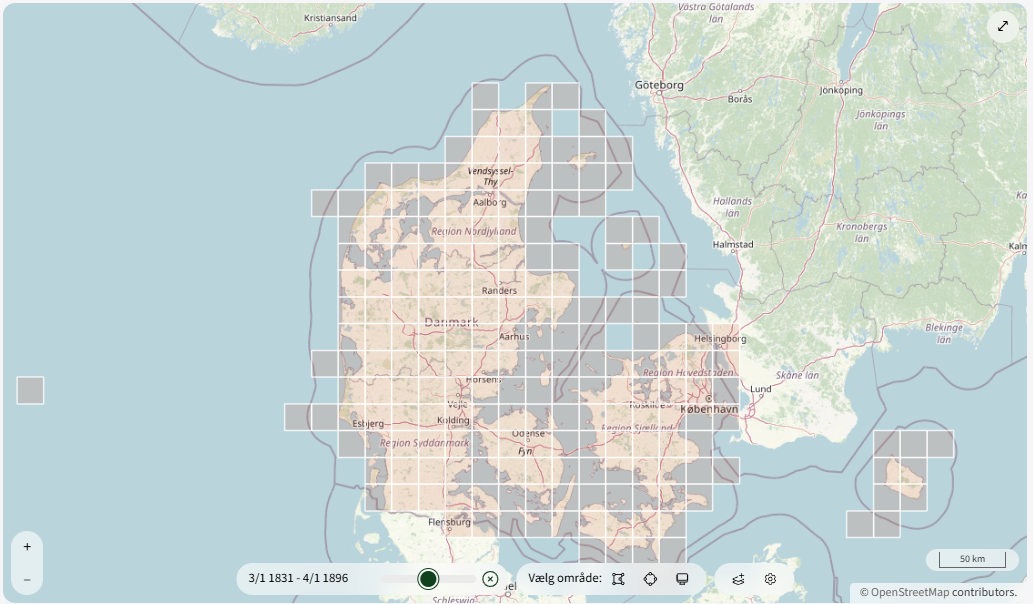Select the screen extent area tool
1033x604 pixels.
[x=682, y=579]
